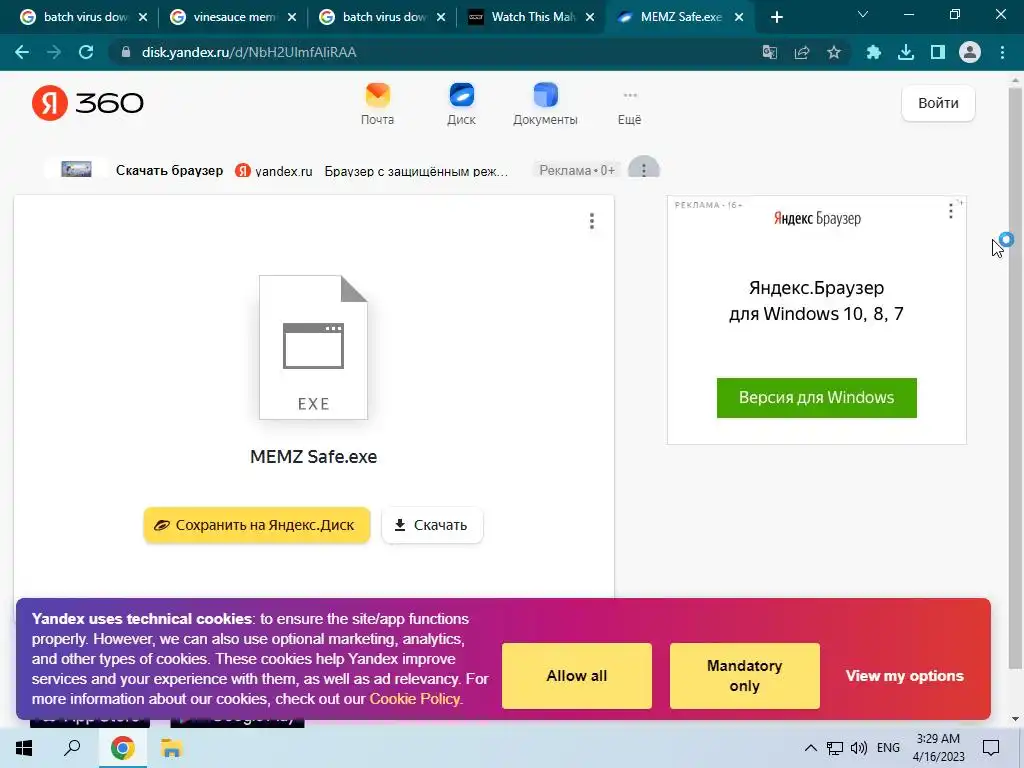
Task: Switch to the 'vinesauce mem' tab
Action: tap(231, 17)
